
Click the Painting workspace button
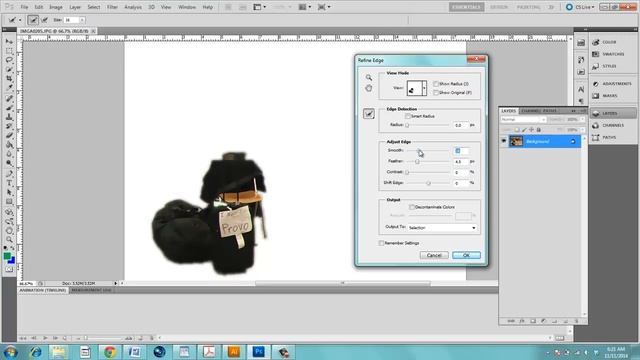click(x=529, y=7)
